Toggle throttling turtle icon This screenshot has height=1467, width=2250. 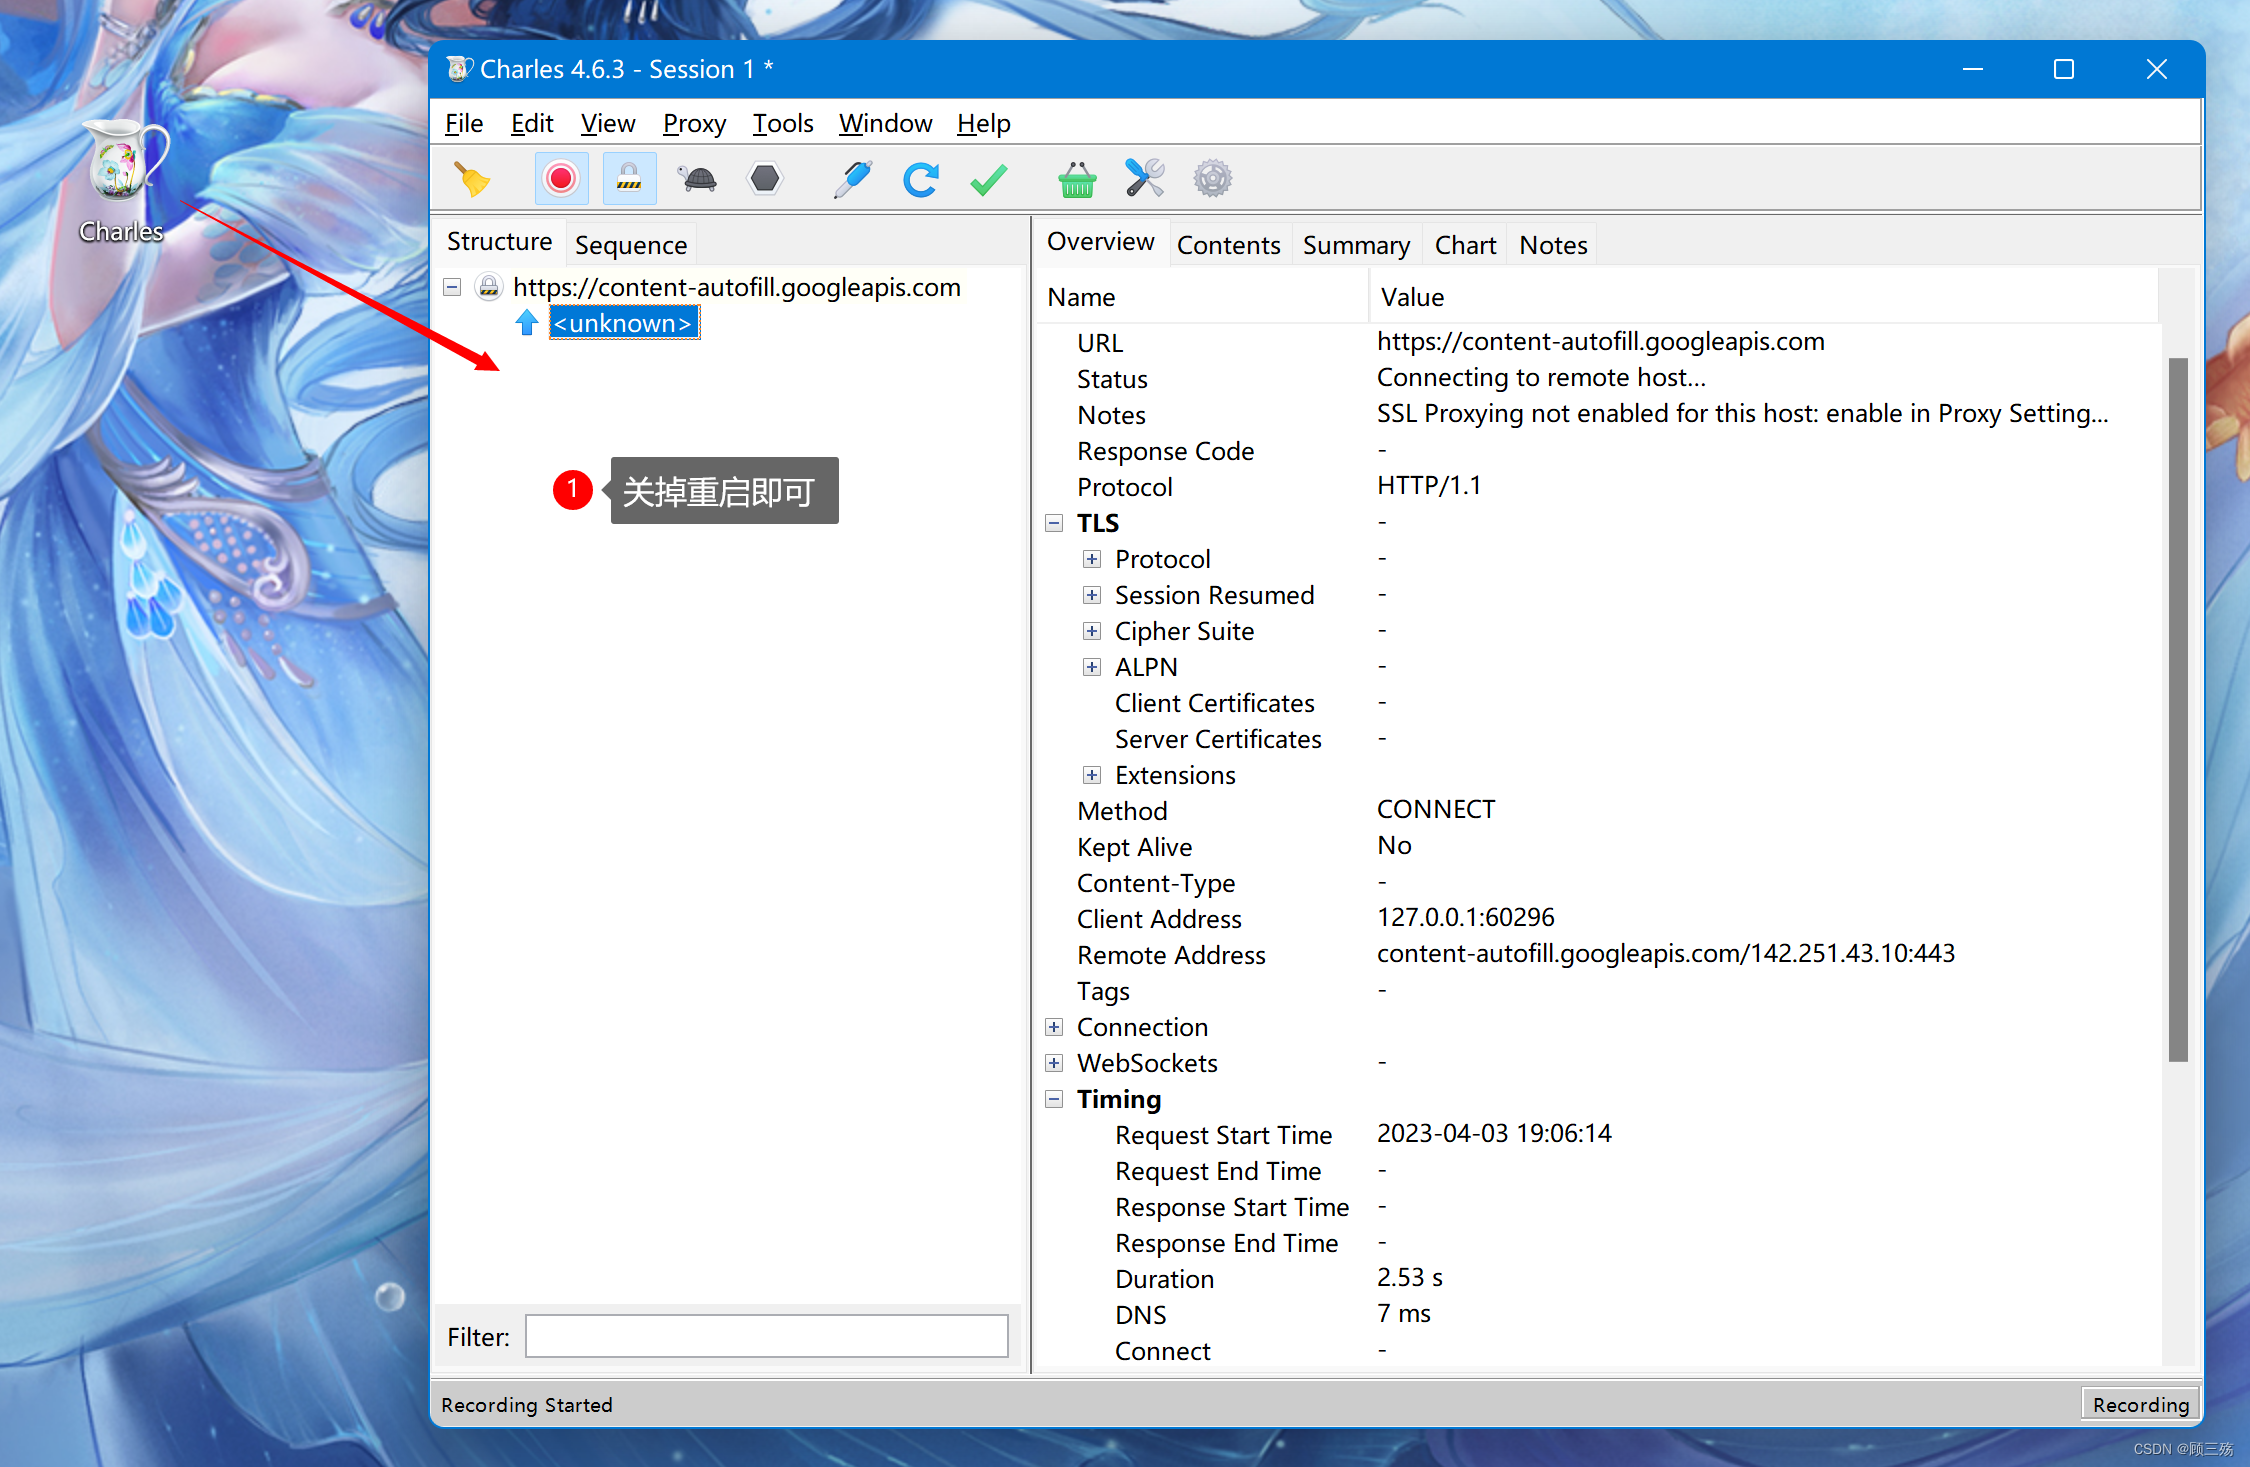pyautogui.click(x=697, y=180)
